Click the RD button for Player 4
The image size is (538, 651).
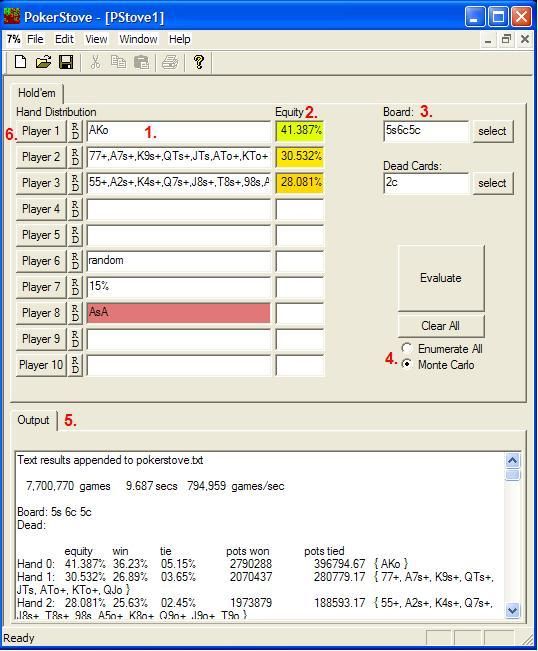[x=75, y=209]
